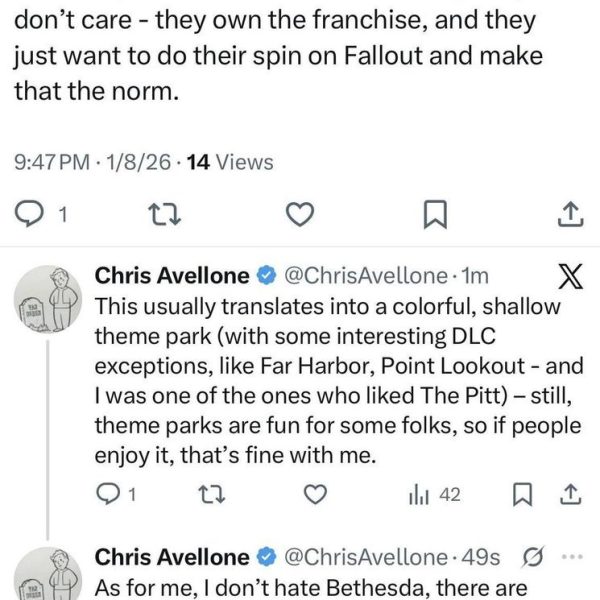Click the X logo icon beside 1m

[x=568, y=279]
